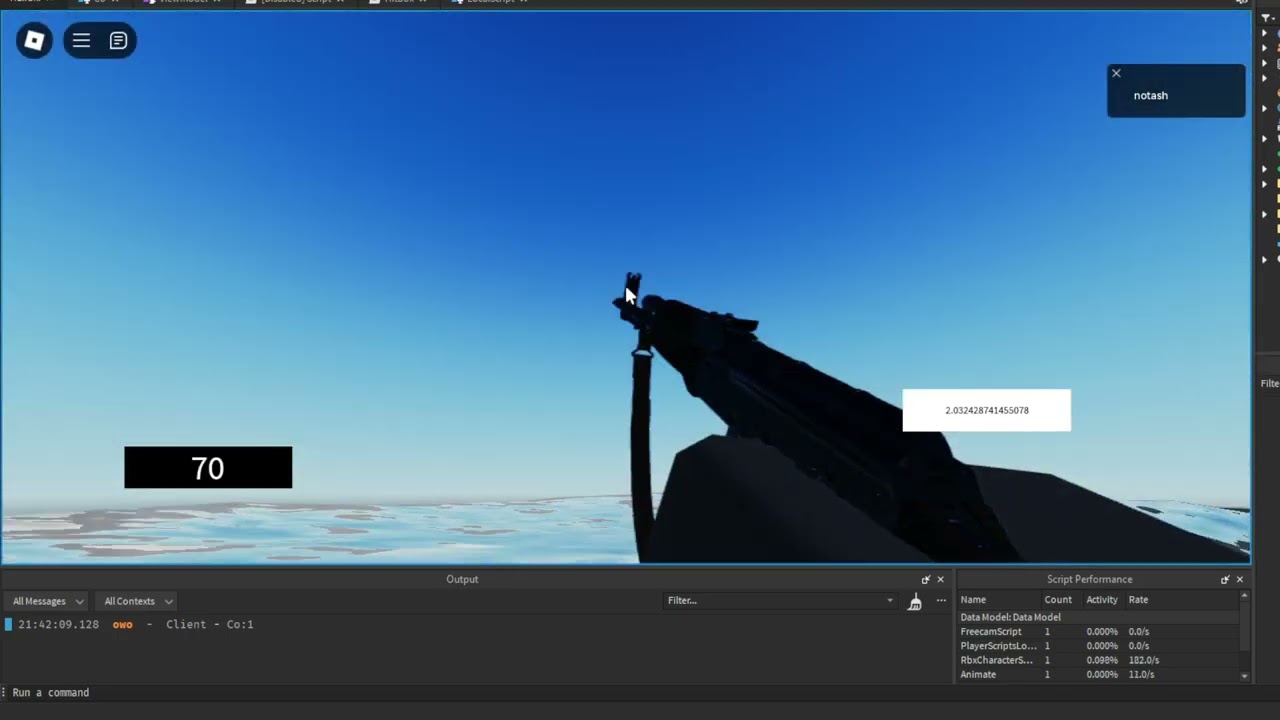1280x720 pixels.
Task: Select the PlayerScriptsLo... row
Action: pos(1098,646)
